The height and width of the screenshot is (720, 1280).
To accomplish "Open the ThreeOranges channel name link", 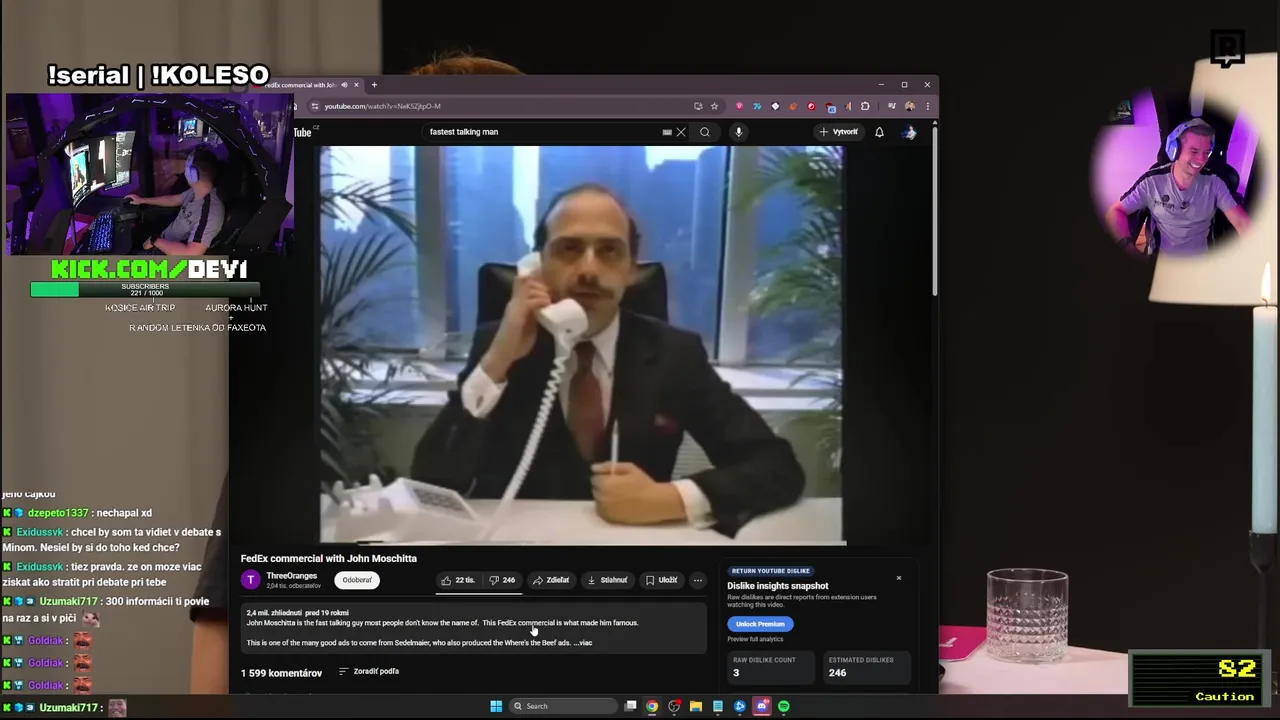I will coord(291,576).
